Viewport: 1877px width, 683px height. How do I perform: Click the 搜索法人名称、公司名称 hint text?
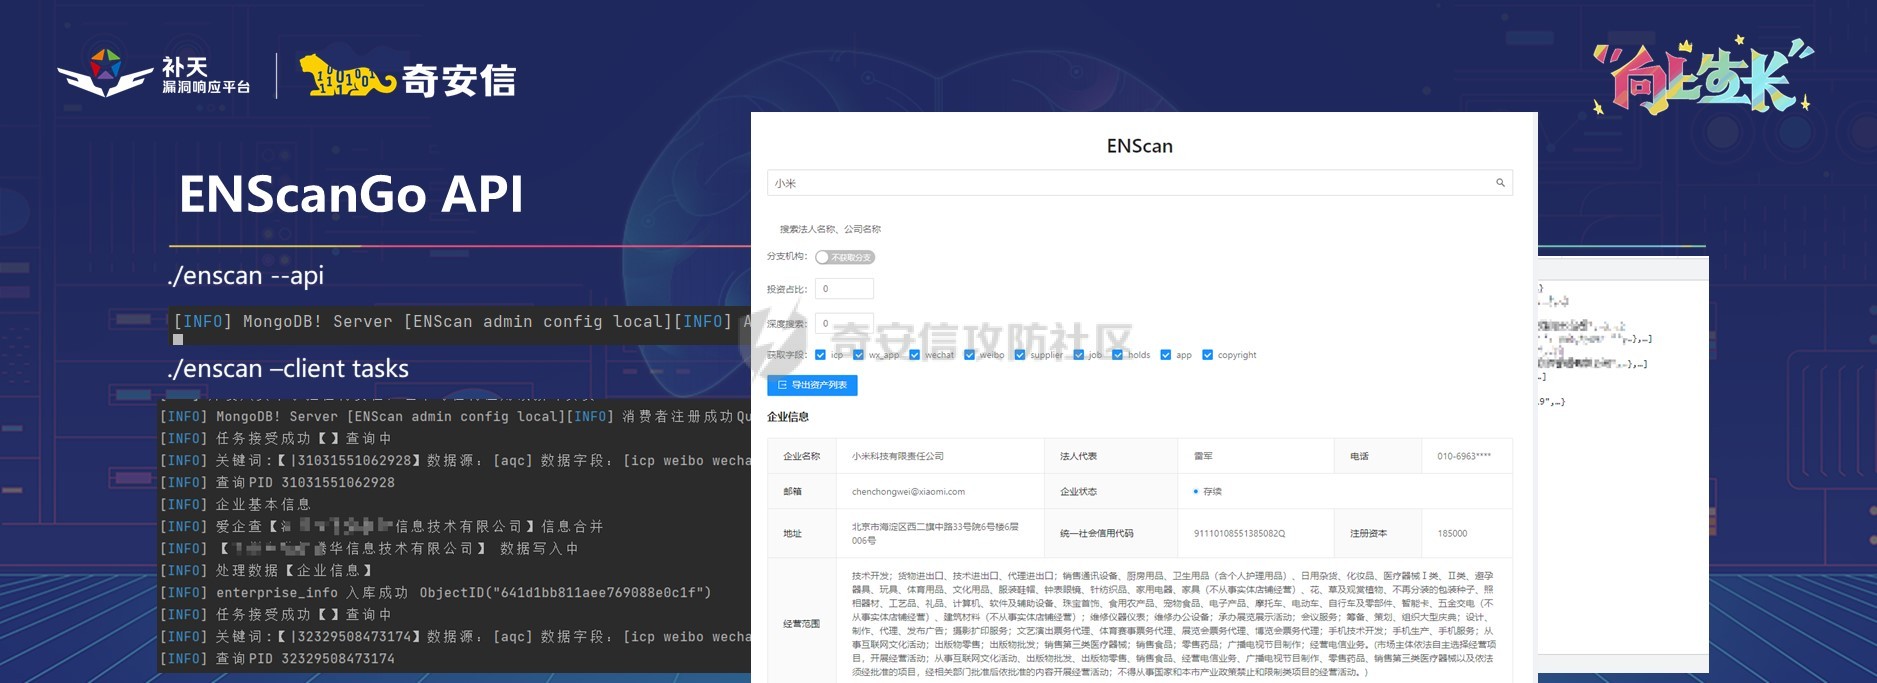coord(830,229)
